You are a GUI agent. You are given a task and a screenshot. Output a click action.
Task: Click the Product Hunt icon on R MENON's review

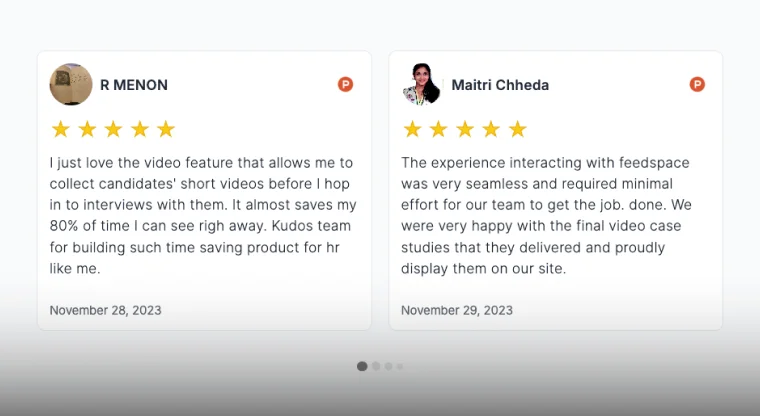[x=345, y=85]
